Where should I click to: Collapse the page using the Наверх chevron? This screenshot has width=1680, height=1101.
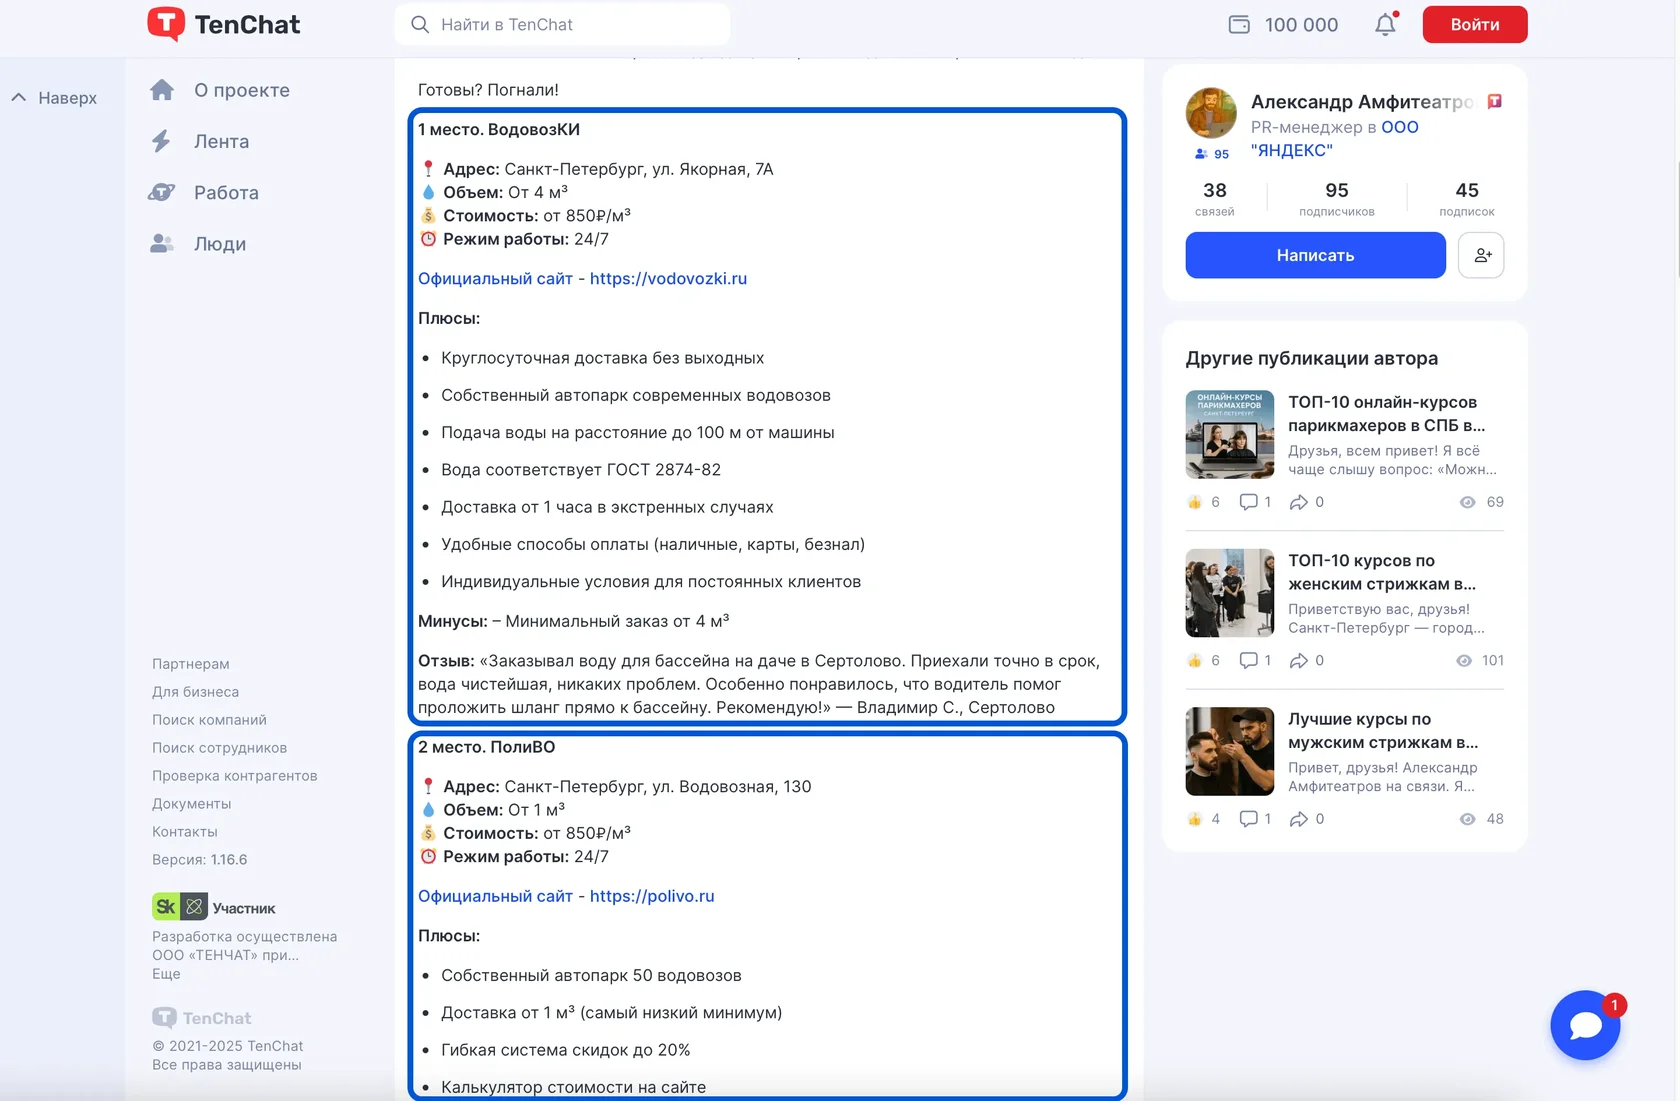(x=18, y=96)
